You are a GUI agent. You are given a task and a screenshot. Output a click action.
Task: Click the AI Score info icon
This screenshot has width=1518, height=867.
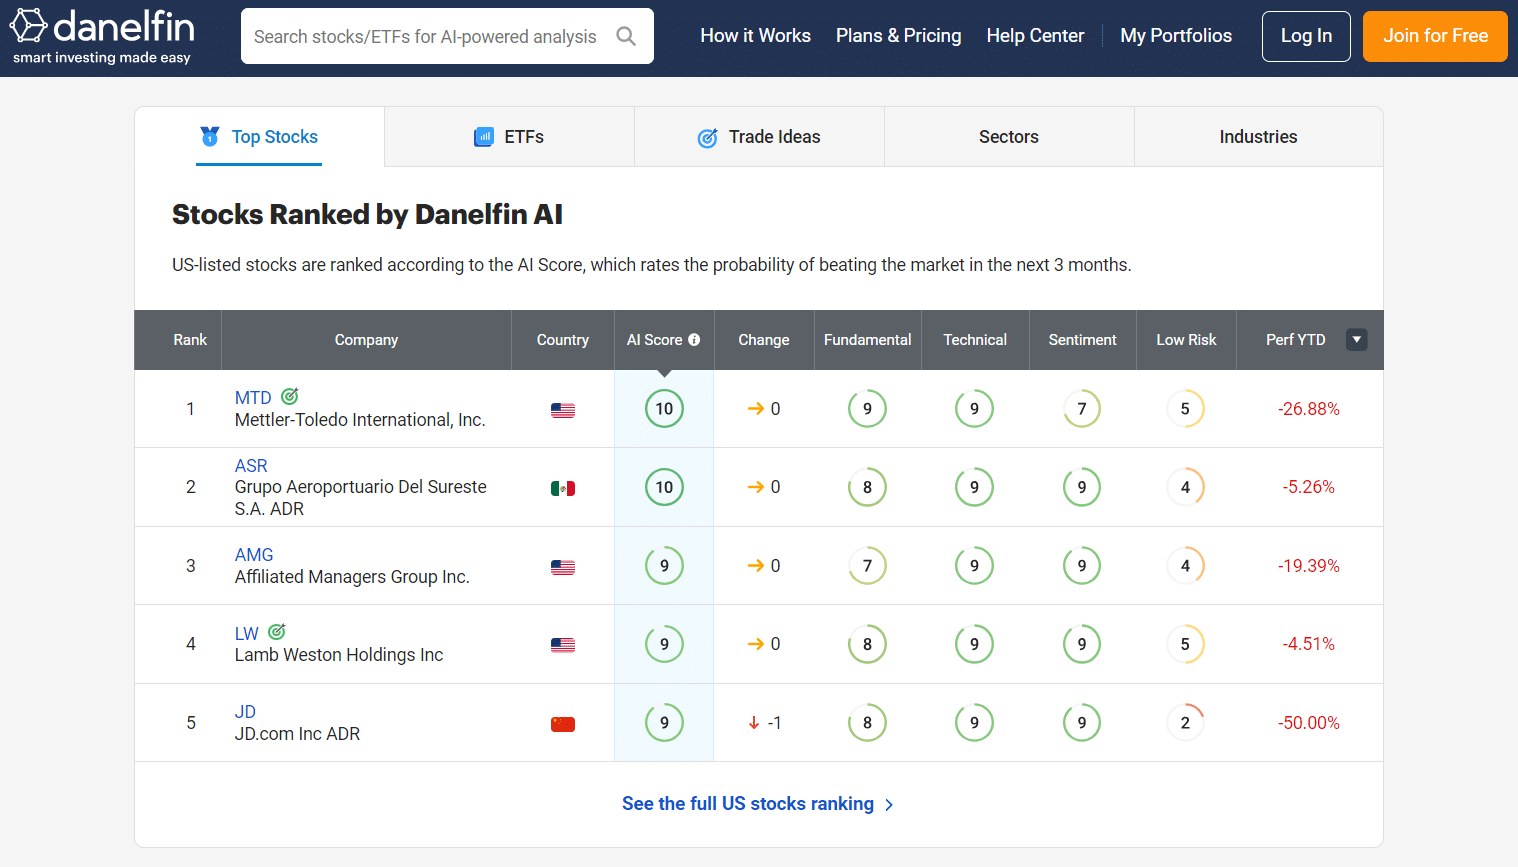coord(694,340)
